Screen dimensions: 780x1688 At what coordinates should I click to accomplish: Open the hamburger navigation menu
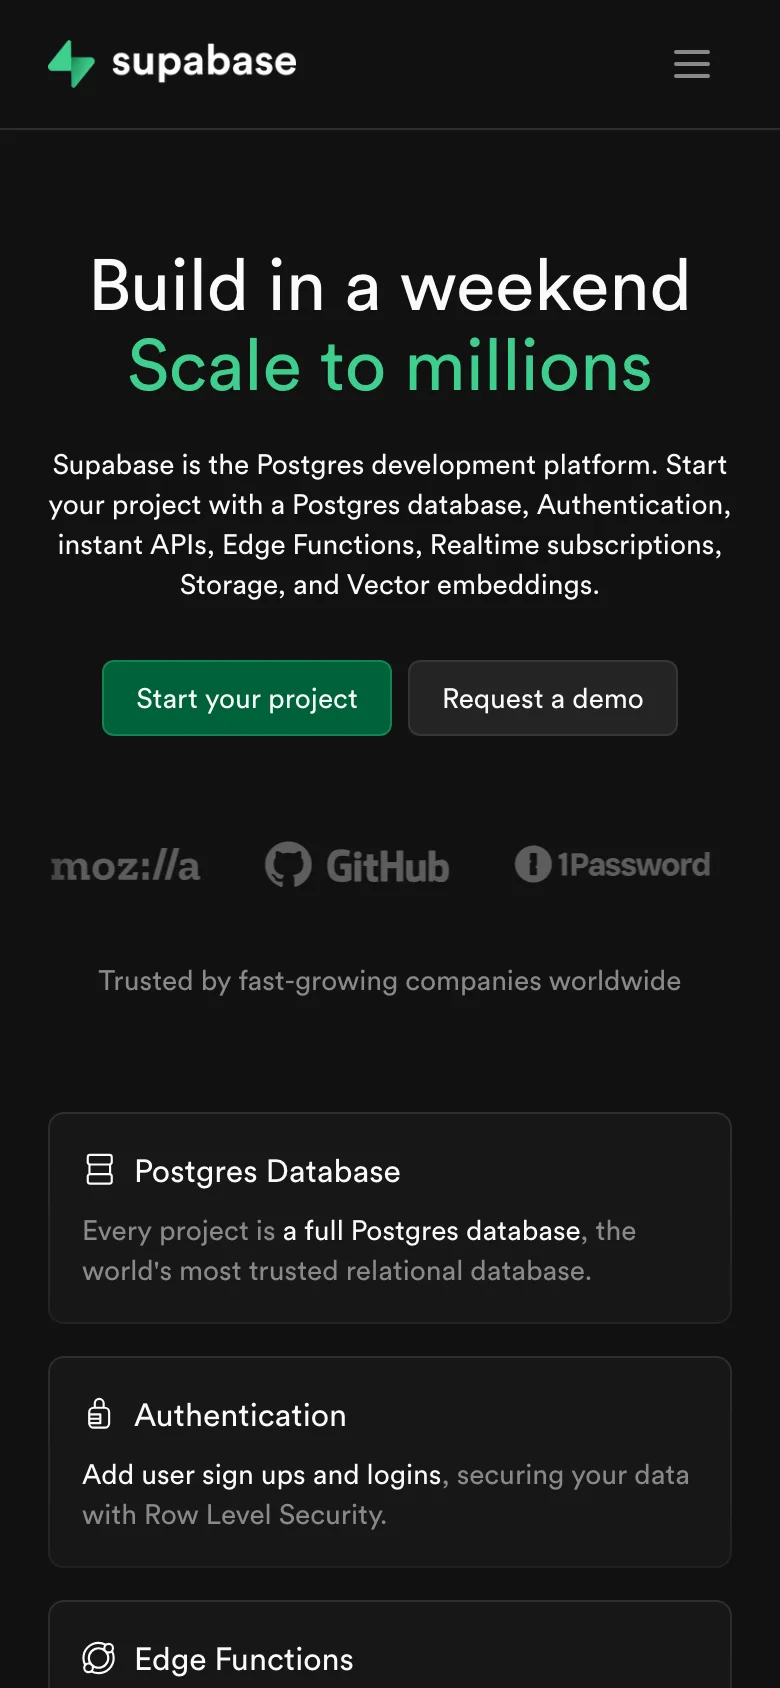click(x=691, y=64)
